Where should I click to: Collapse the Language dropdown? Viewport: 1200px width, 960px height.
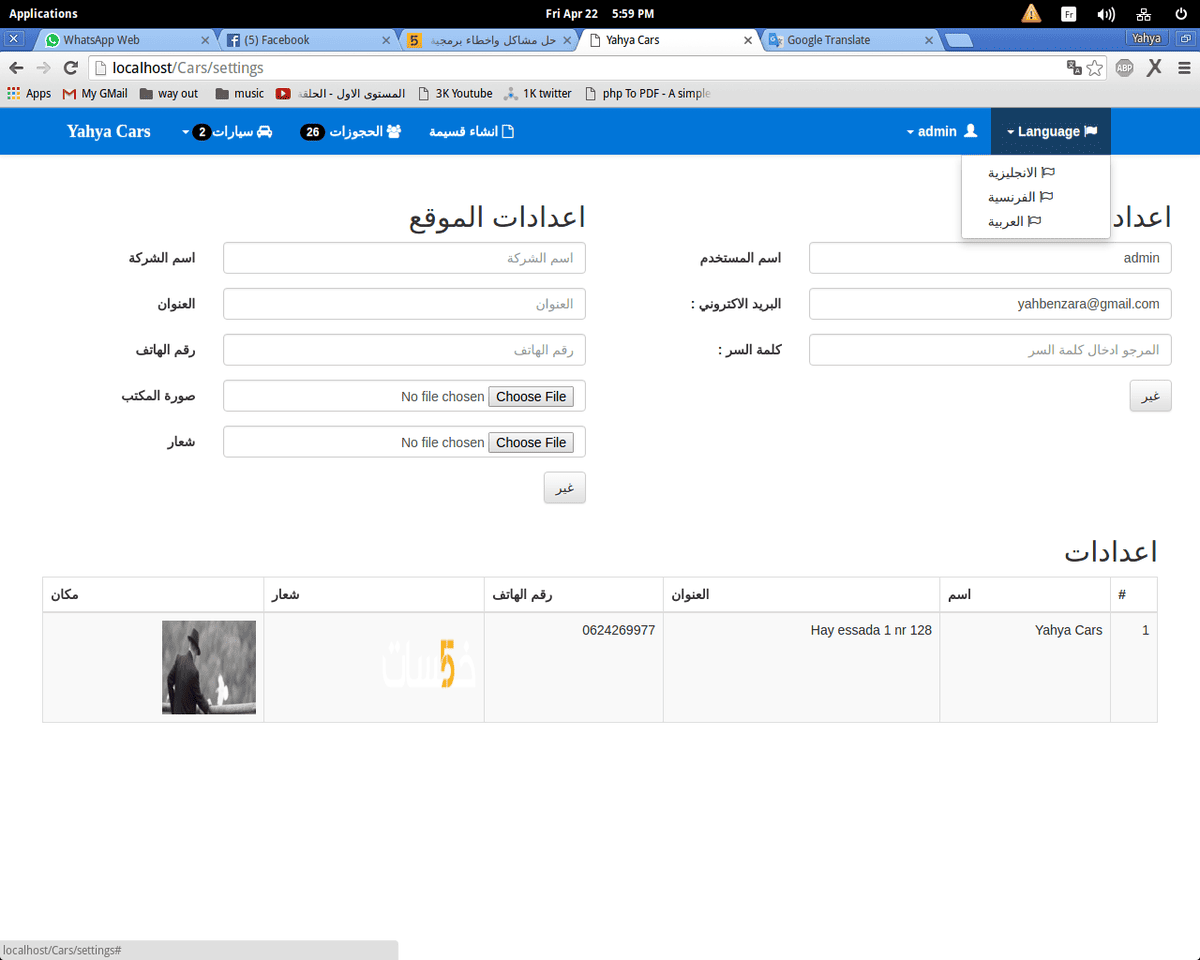pos(1051,131)
